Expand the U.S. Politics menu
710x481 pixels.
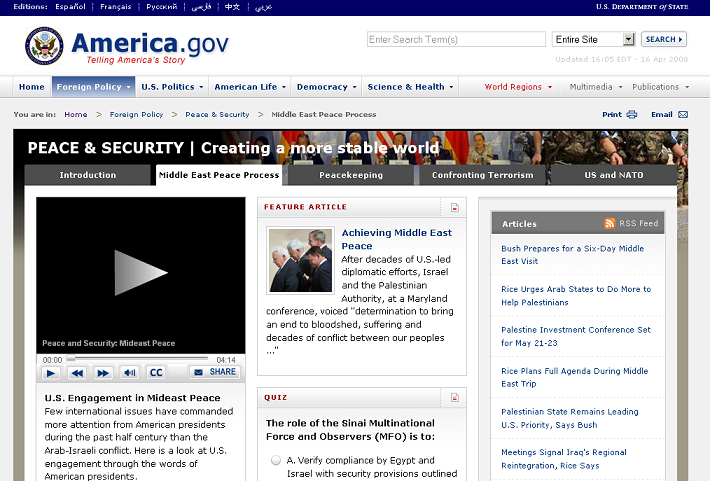(x=172, y=87)
